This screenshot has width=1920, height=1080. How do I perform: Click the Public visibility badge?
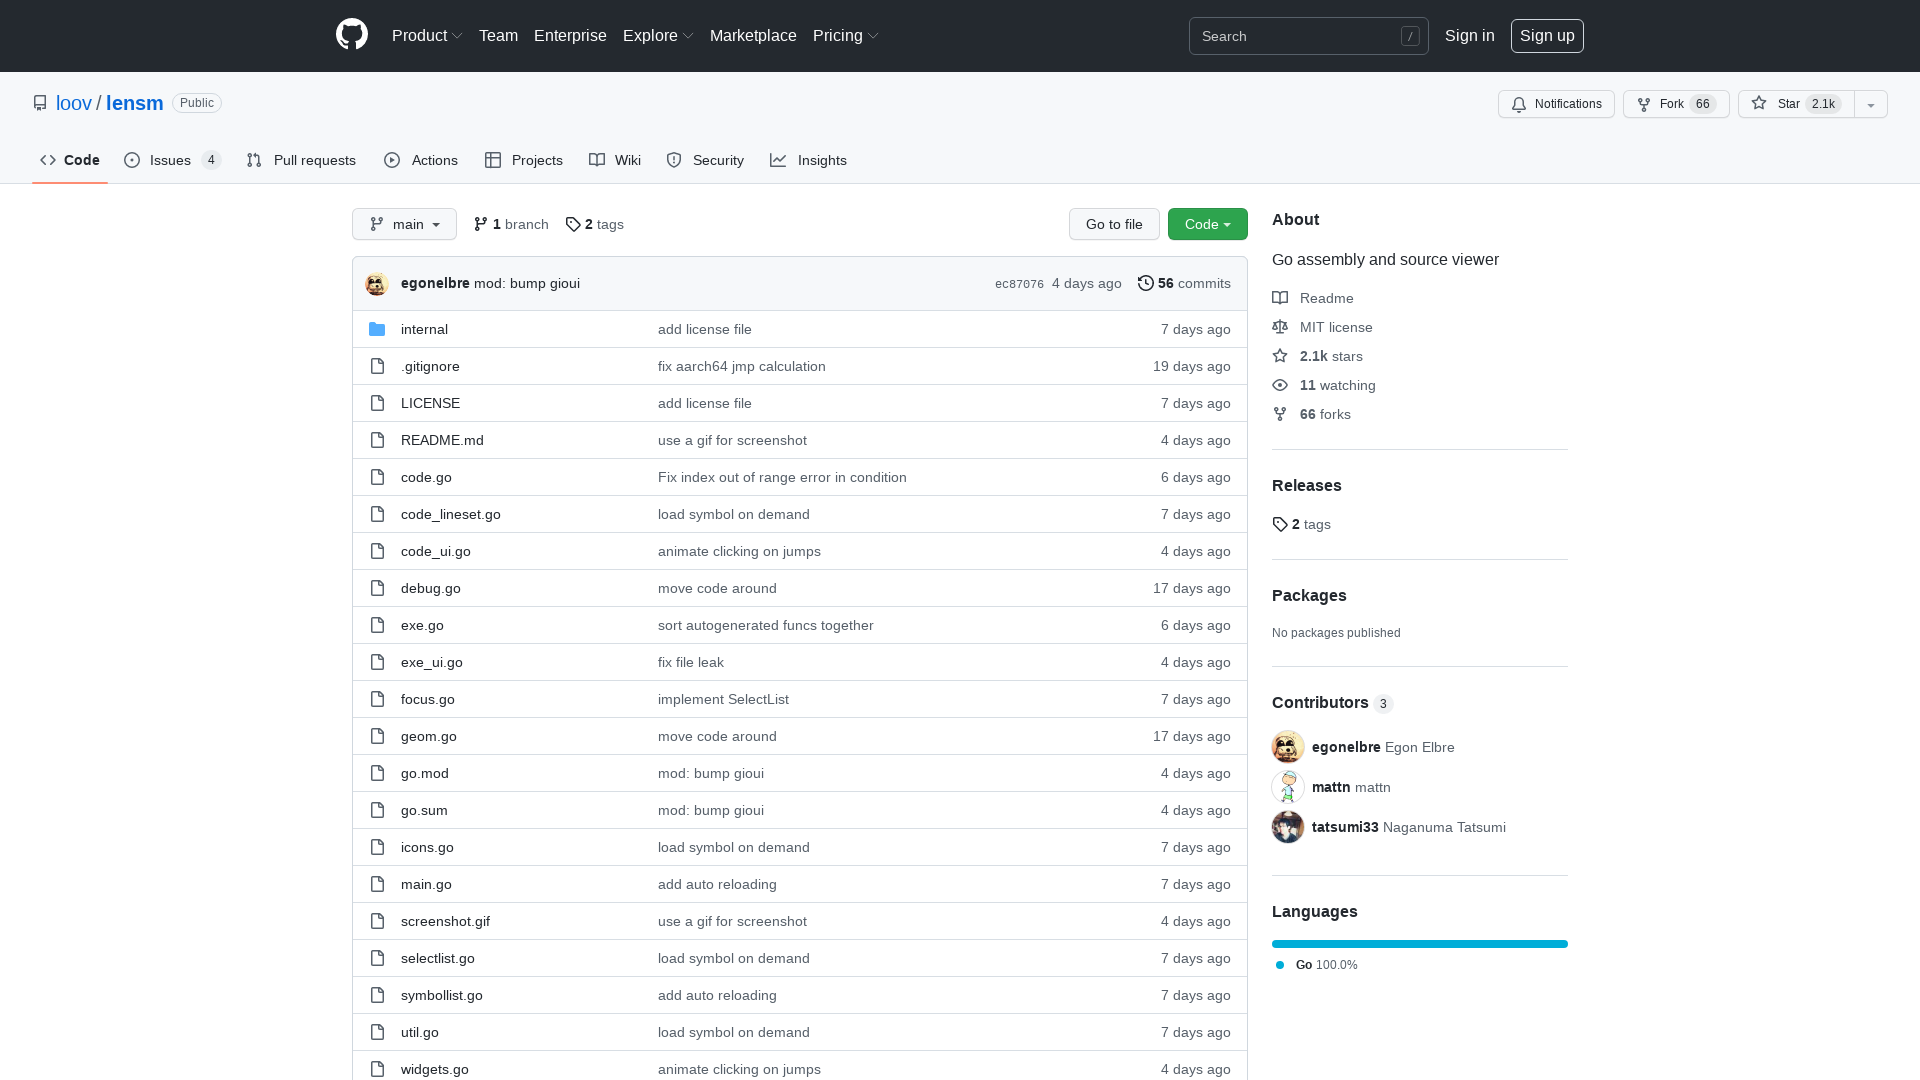[x=196, y=103]
